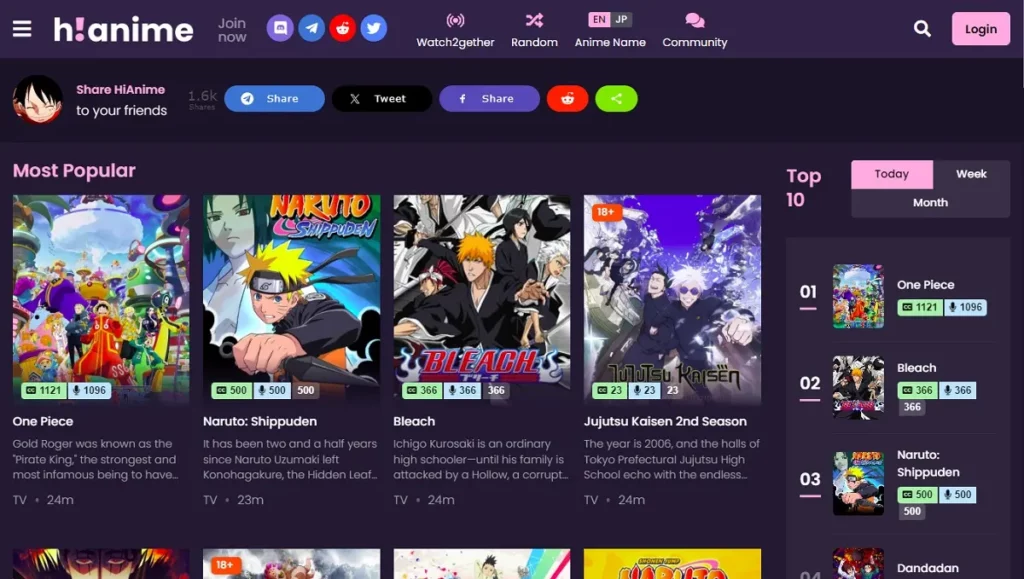Click the 1121 subtitle badge on One Piece poster
1024x579 pixels.
44,390
